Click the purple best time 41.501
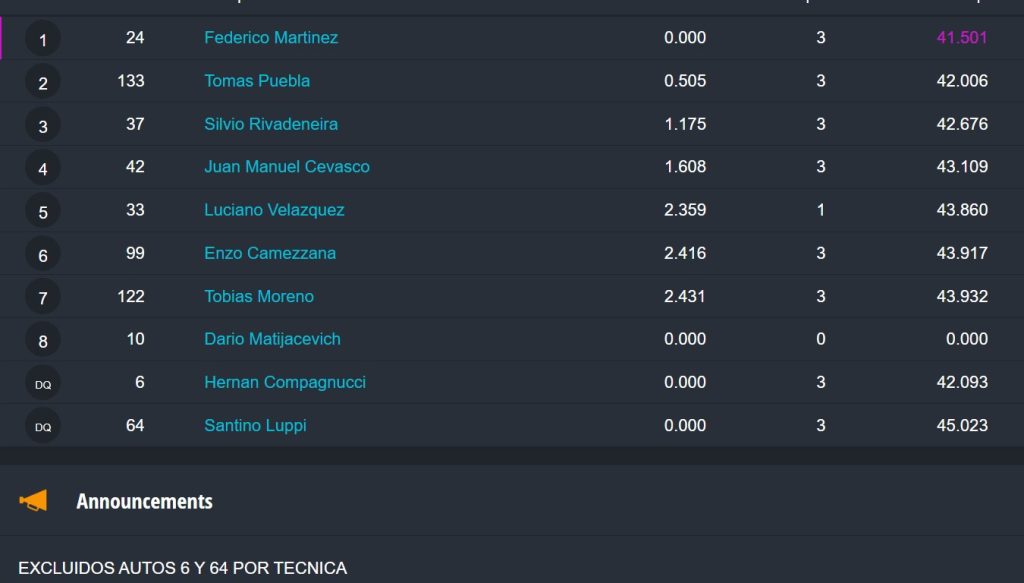1024x583 pixels. point(962,38)
